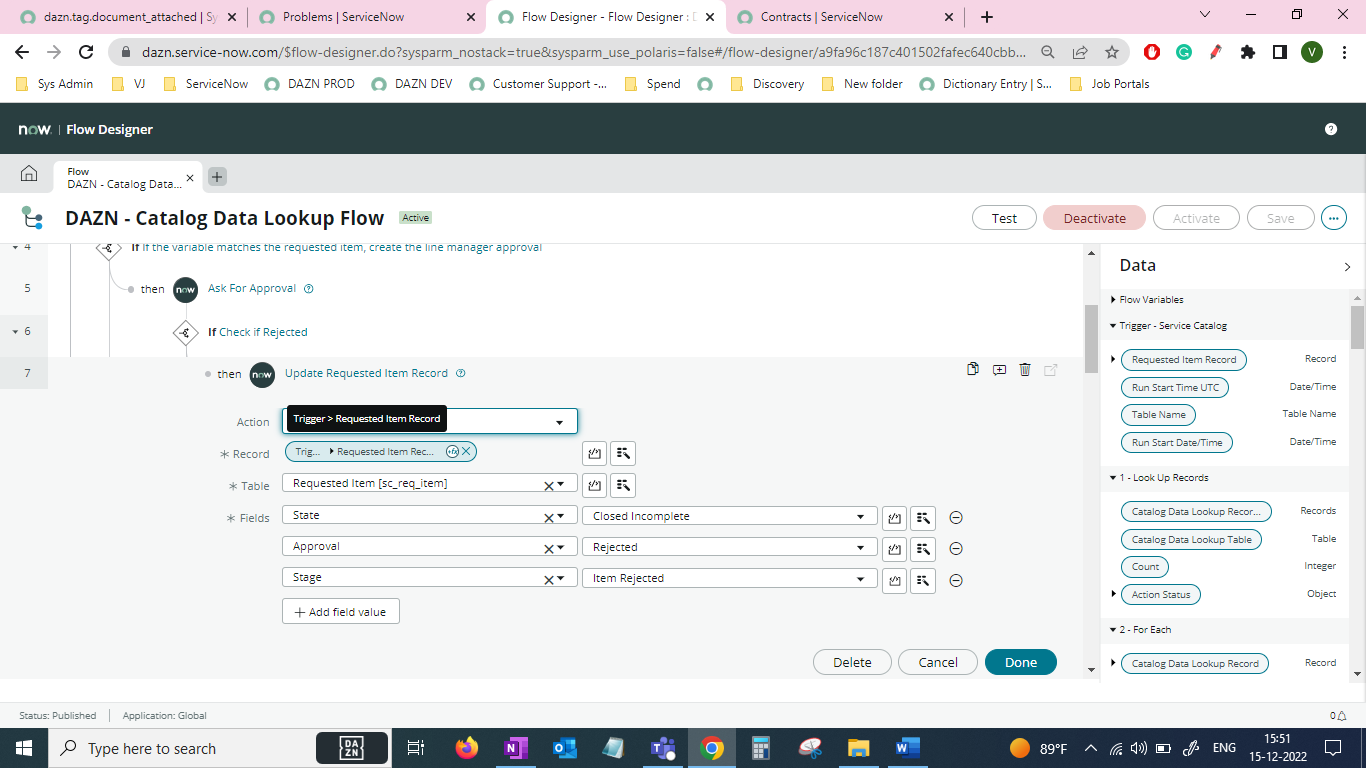Screen dimensions: 1366x768
Task: Collapse the 1 - Look Up Records section
Action: pyautogui.click(x=1114, y=478)
